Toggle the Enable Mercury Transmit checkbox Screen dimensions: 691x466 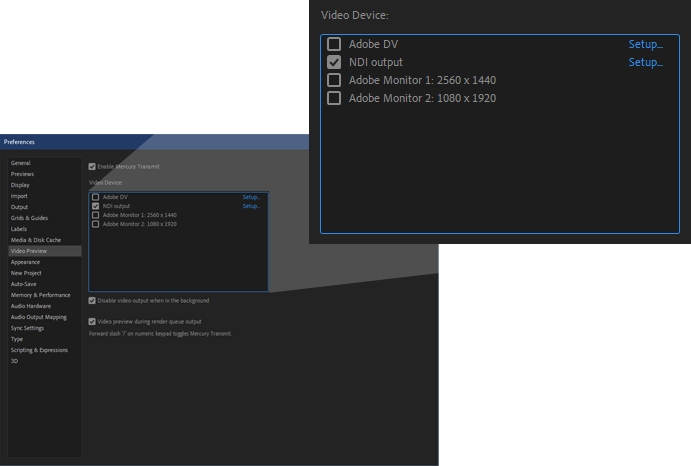click(x=92, y=166)
